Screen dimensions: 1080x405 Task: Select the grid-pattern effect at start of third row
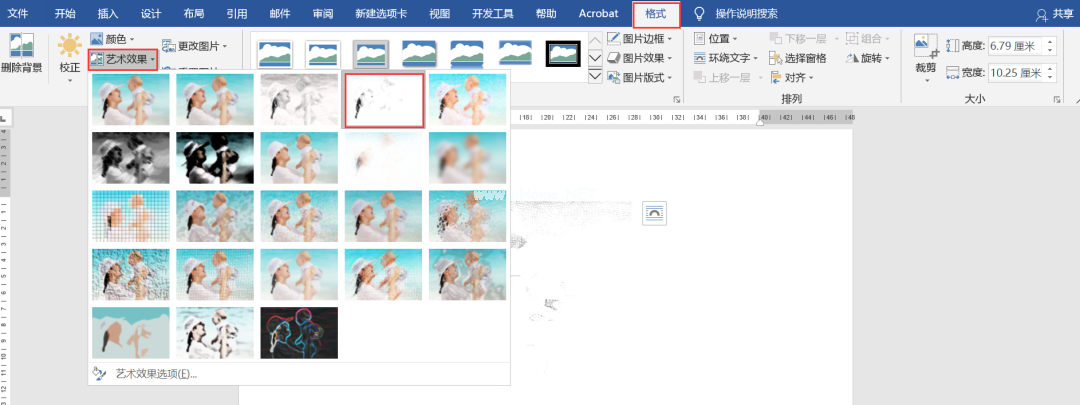click(131, 216)
